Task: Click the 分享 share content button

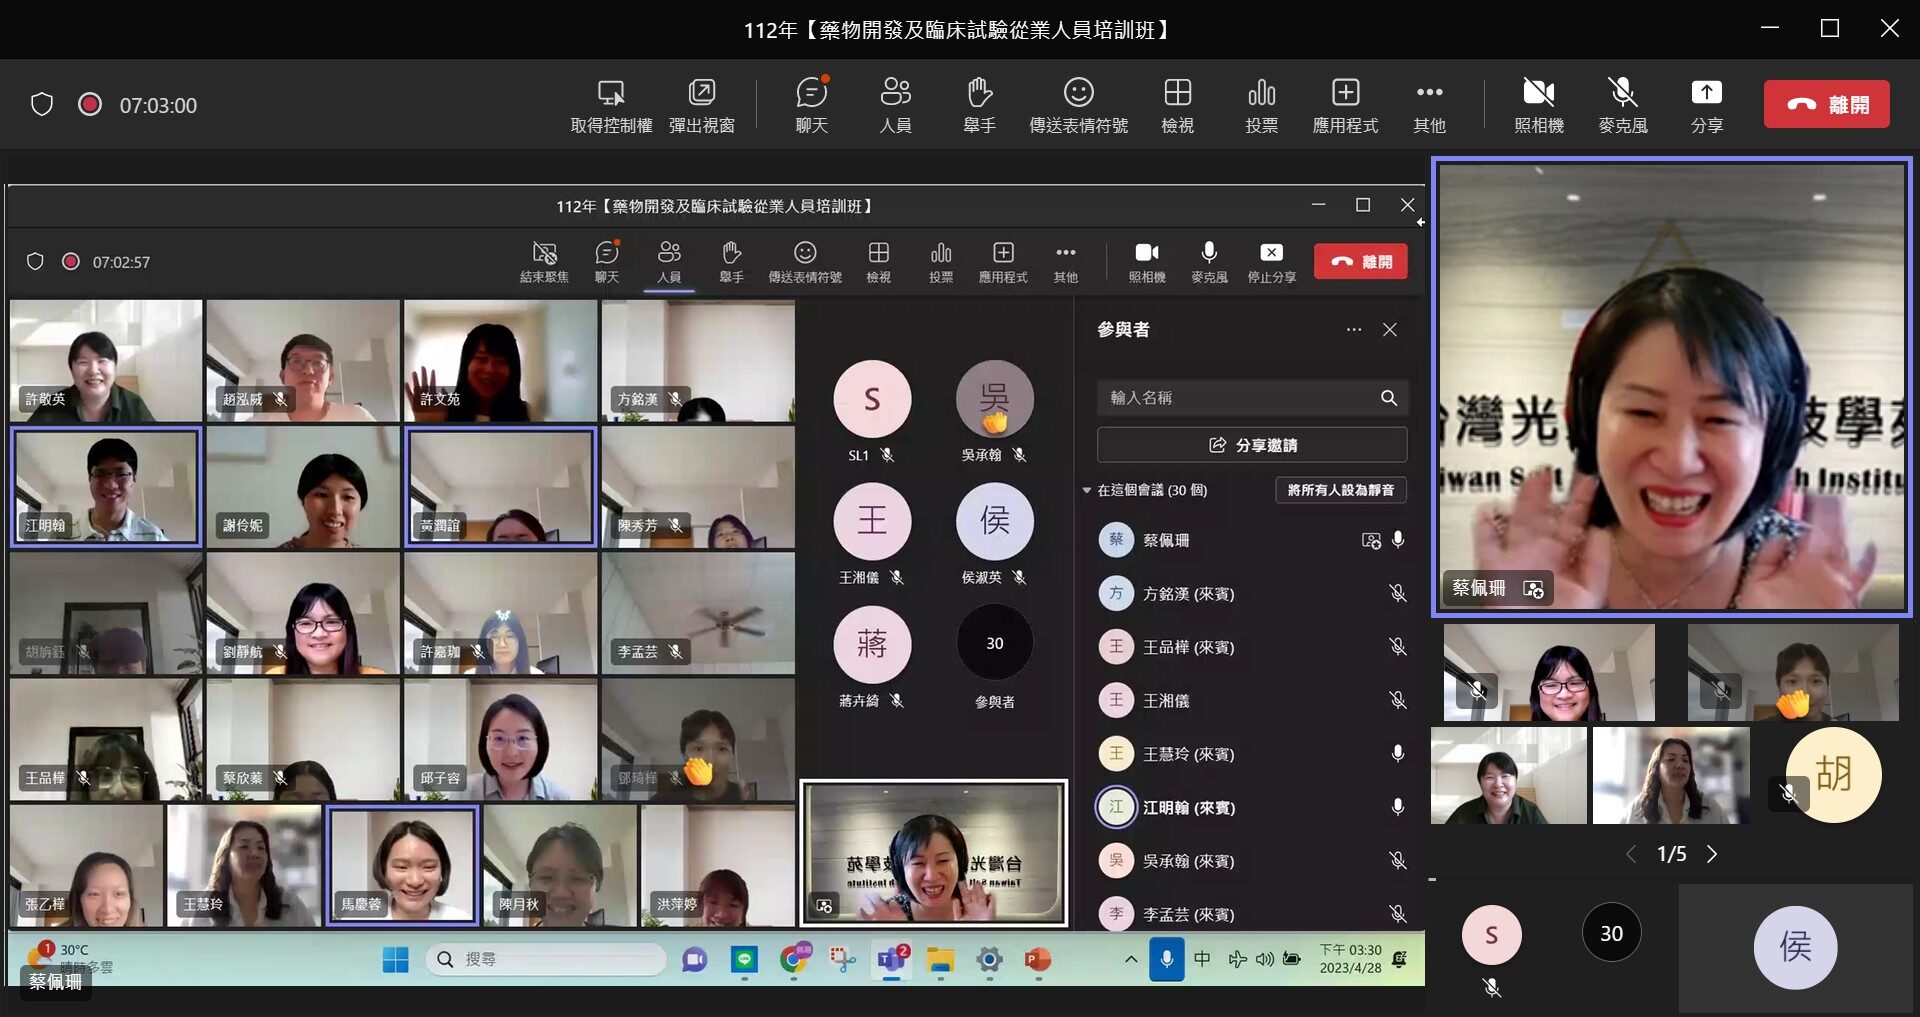Action: point(1706,104)
